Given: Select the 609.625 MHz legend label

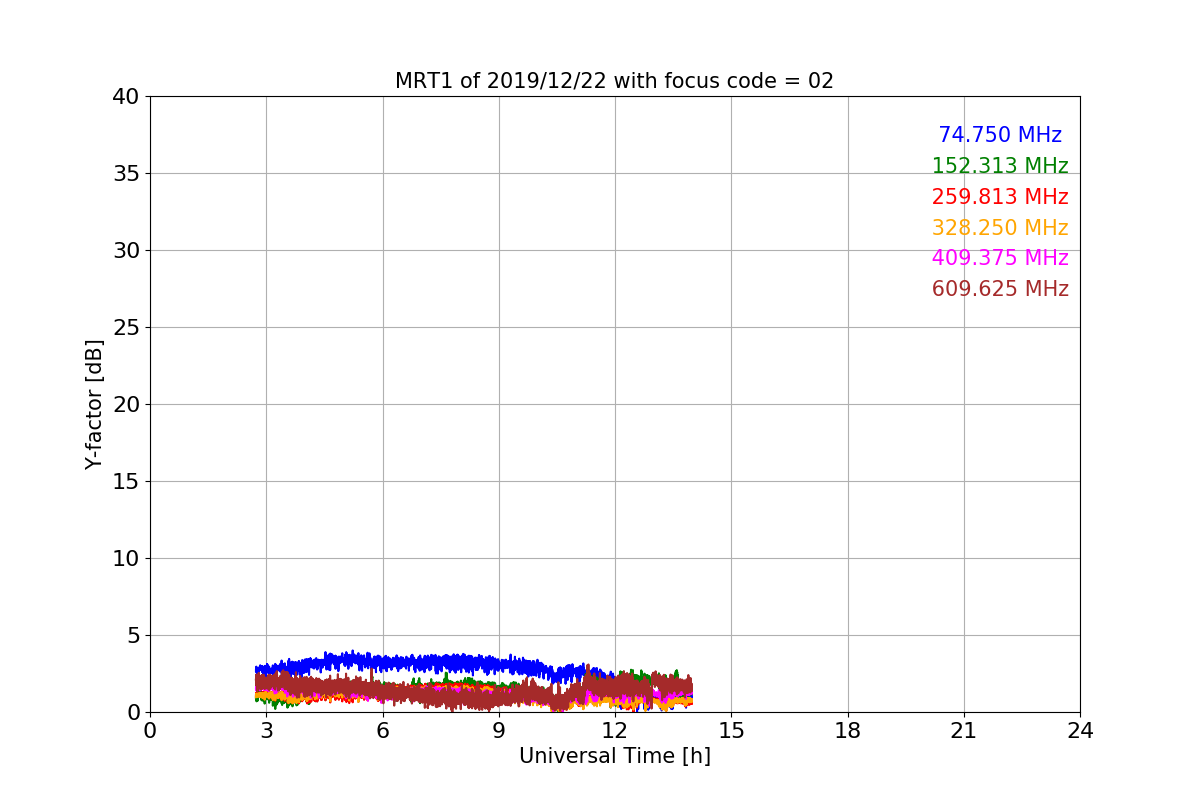Looking at the screenshot, I should click(x=1000, y=289).
